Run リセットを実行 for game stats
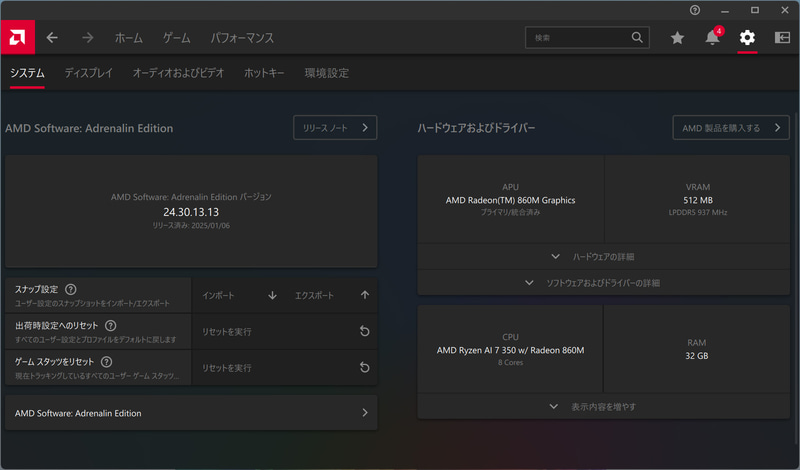The image size is (800, 470). [x=285, y=368]
